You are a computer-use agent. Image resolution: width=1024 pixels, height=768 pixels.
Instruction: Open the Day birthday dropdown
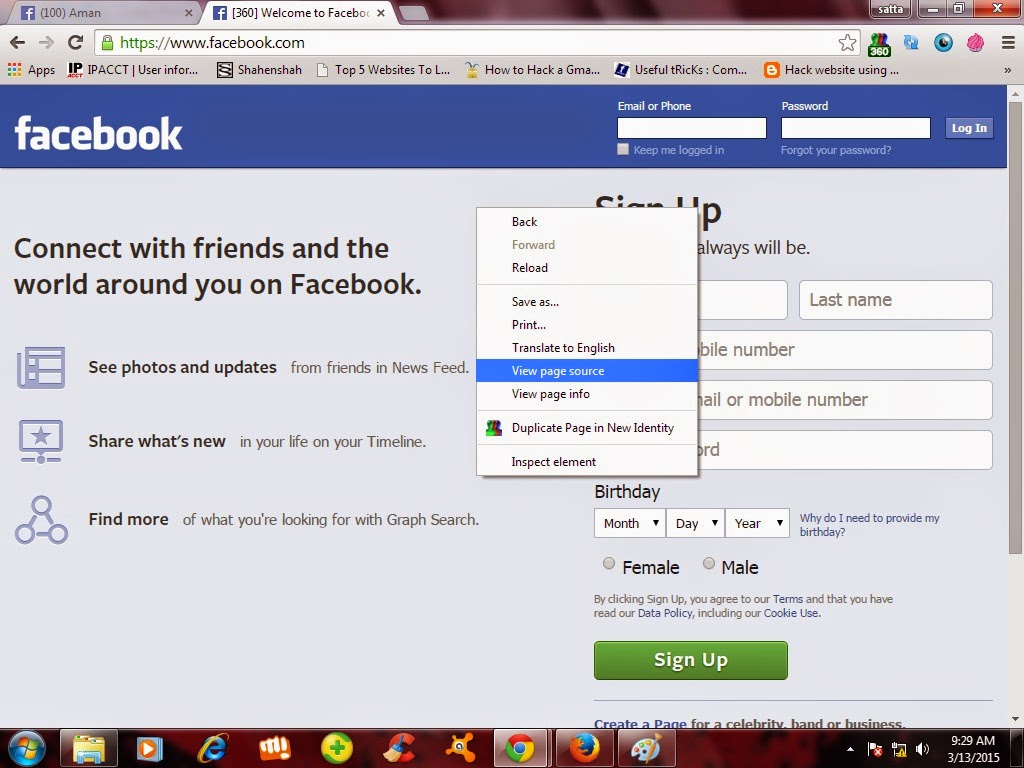[695, 523]
